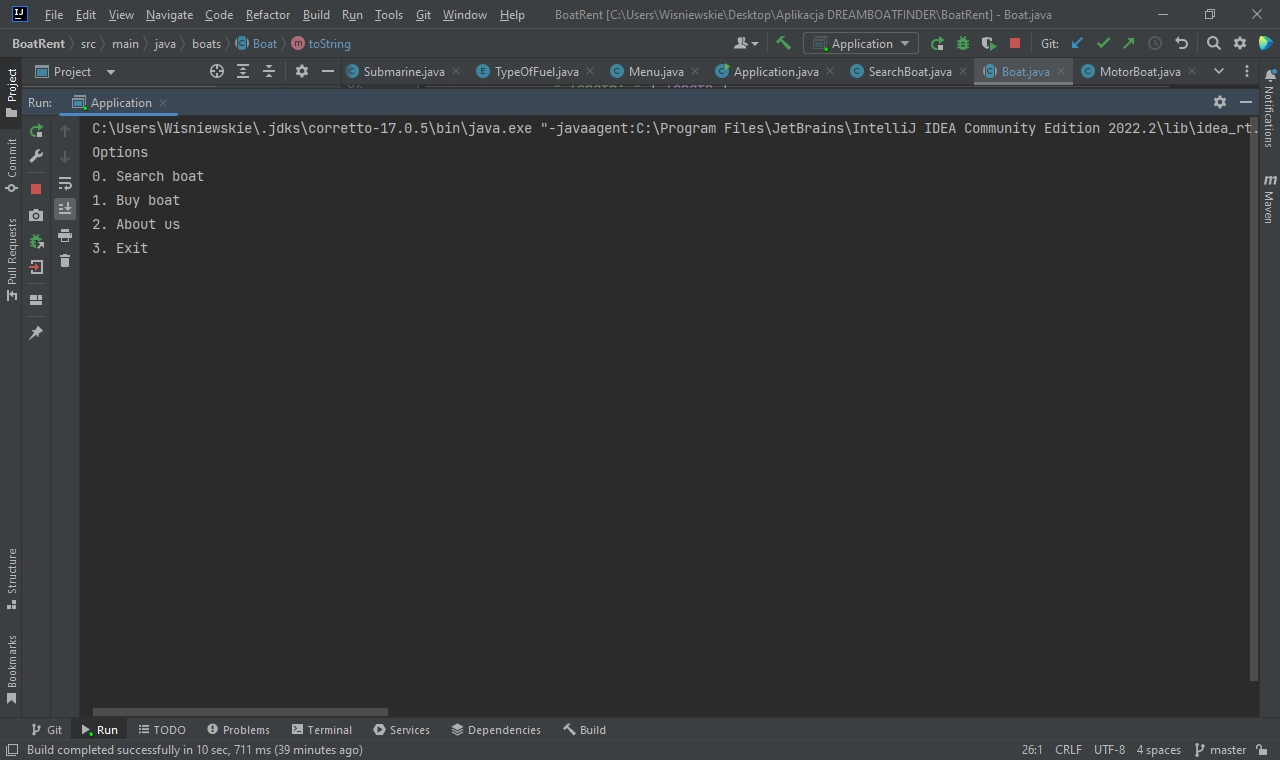Start debugging with the bug icon
Screen dimensions: 1280x760
pyautogui.click(x=963, y=43)
